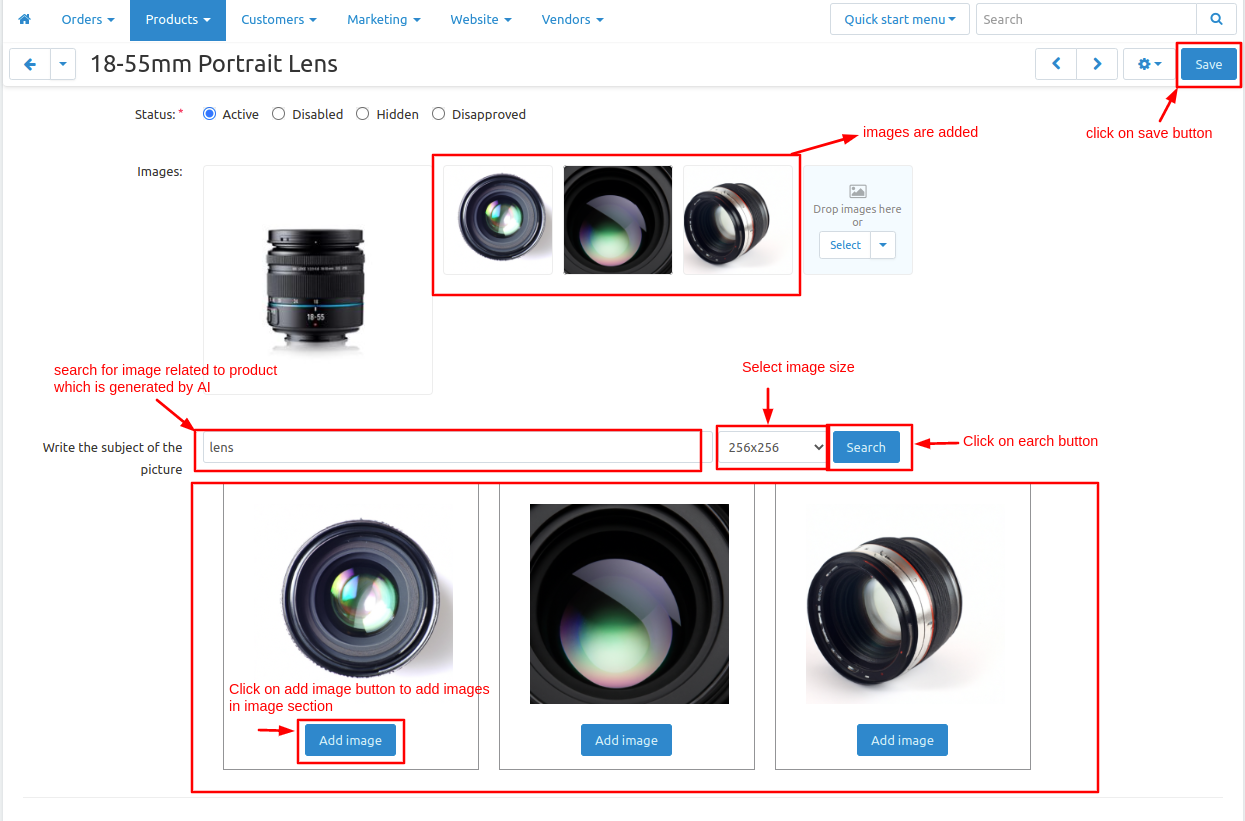Open the Website menu
The height and width of the screenshot is (821, 1245).
click(481, 19)
